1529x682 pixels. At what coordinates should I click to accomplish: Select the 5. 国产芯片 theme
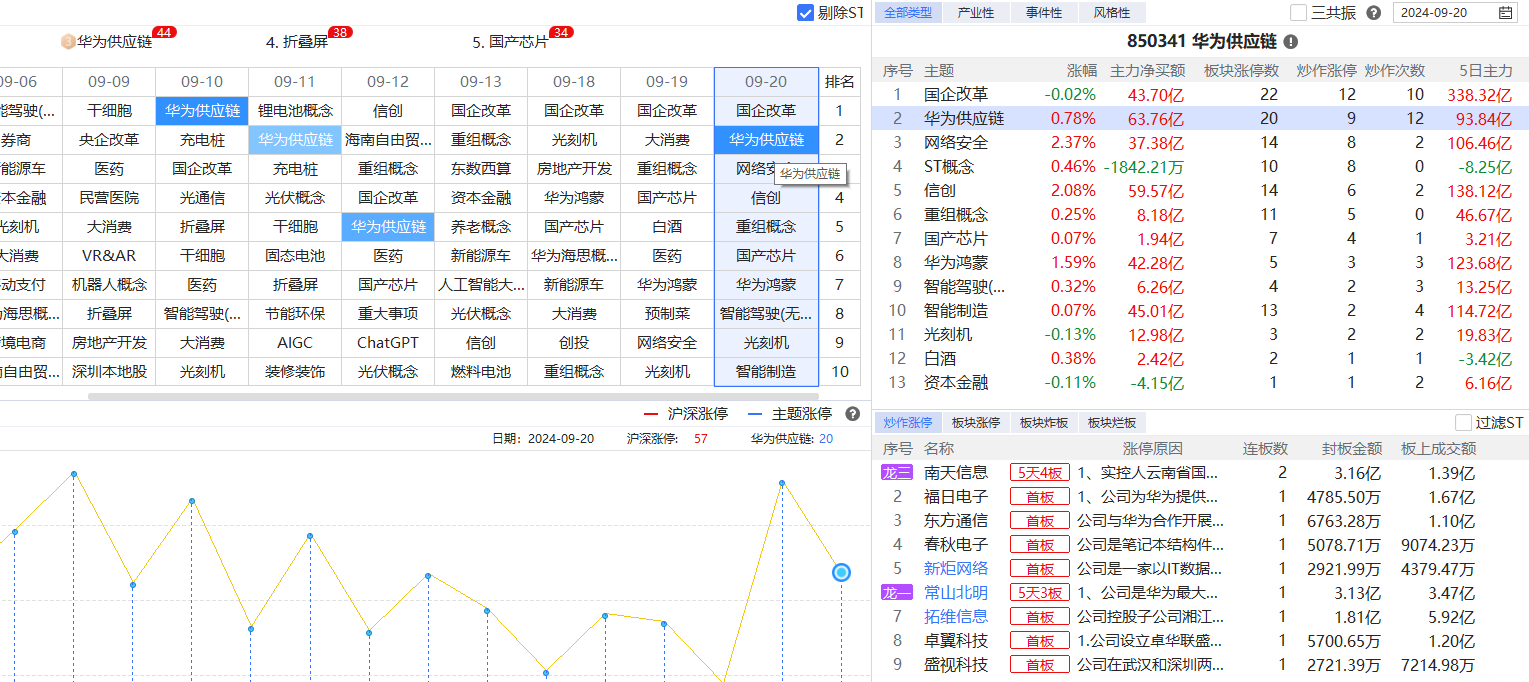point(510,42)
